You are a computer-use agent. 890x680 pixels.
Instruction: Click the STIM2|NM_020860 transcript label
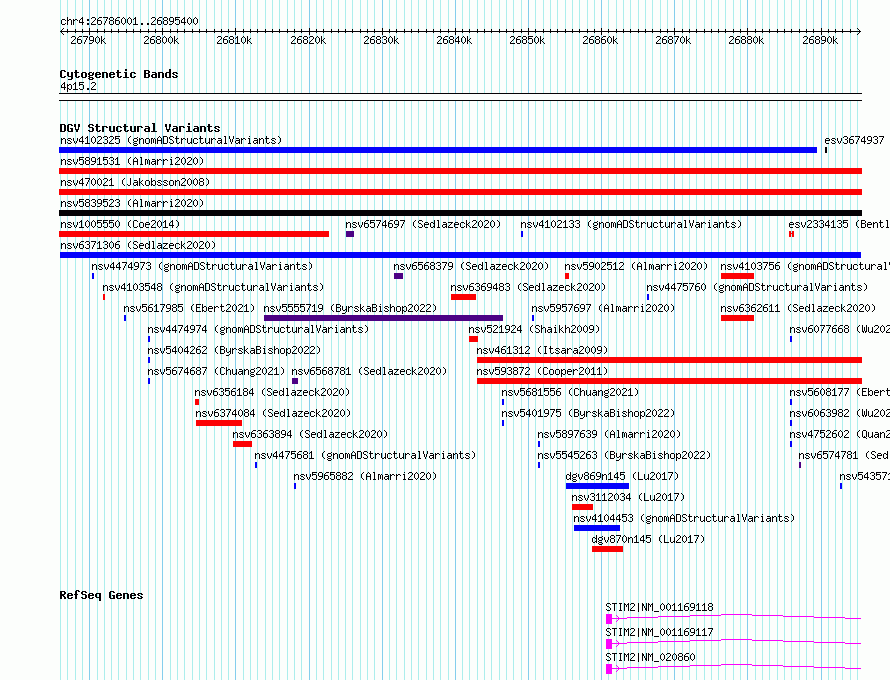click(x=650, y=657)
